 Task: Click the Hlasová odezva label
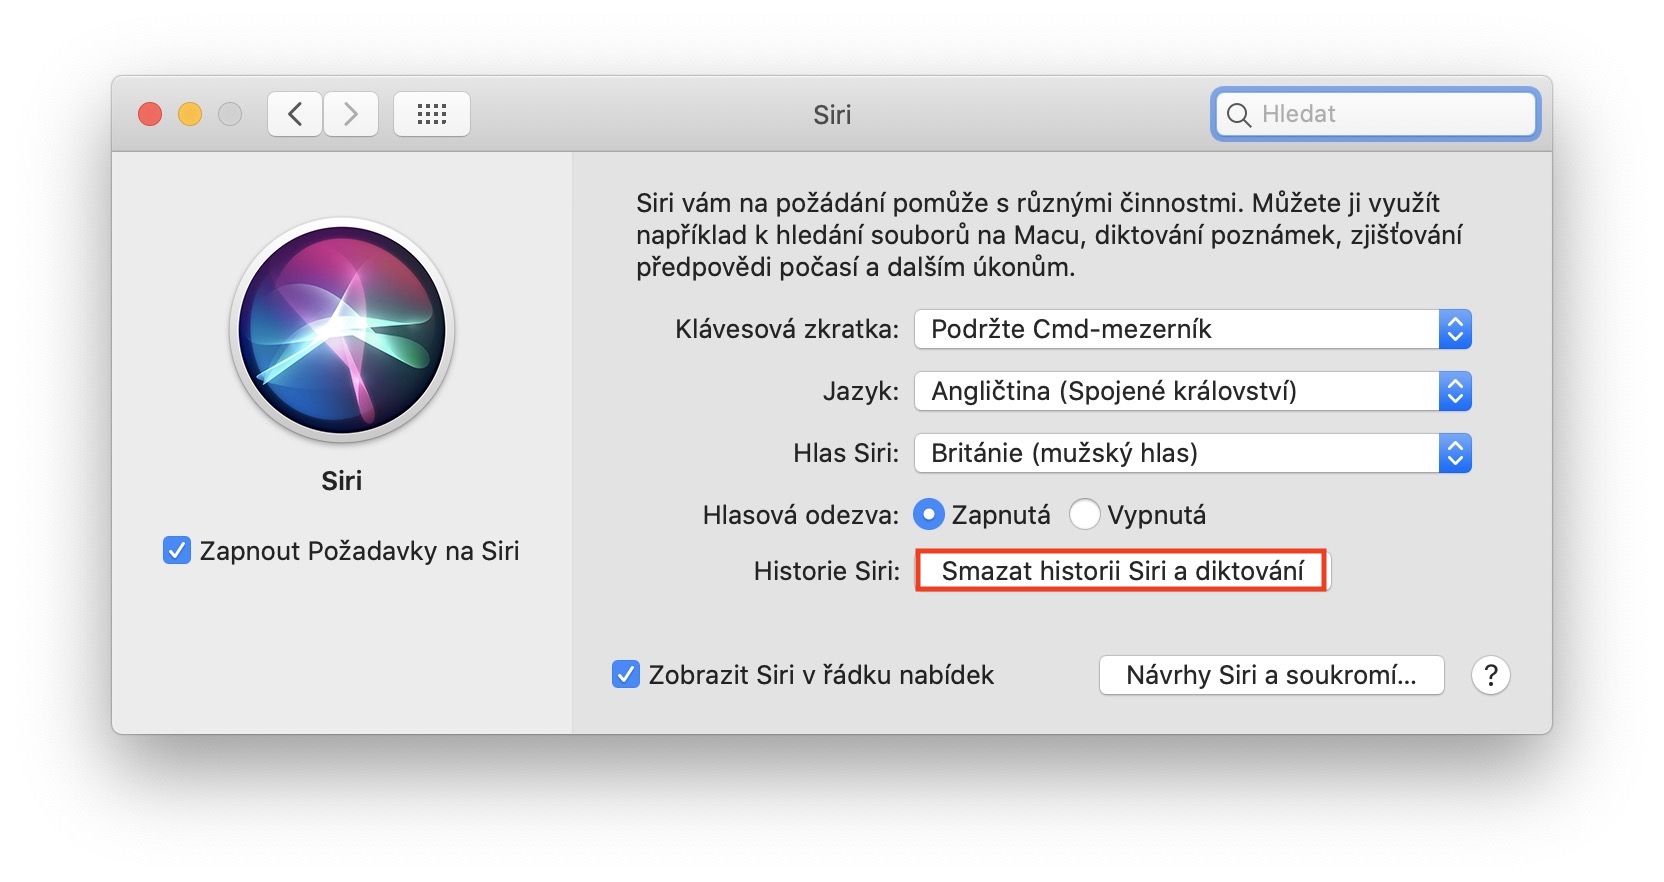(x=801, y=515)
